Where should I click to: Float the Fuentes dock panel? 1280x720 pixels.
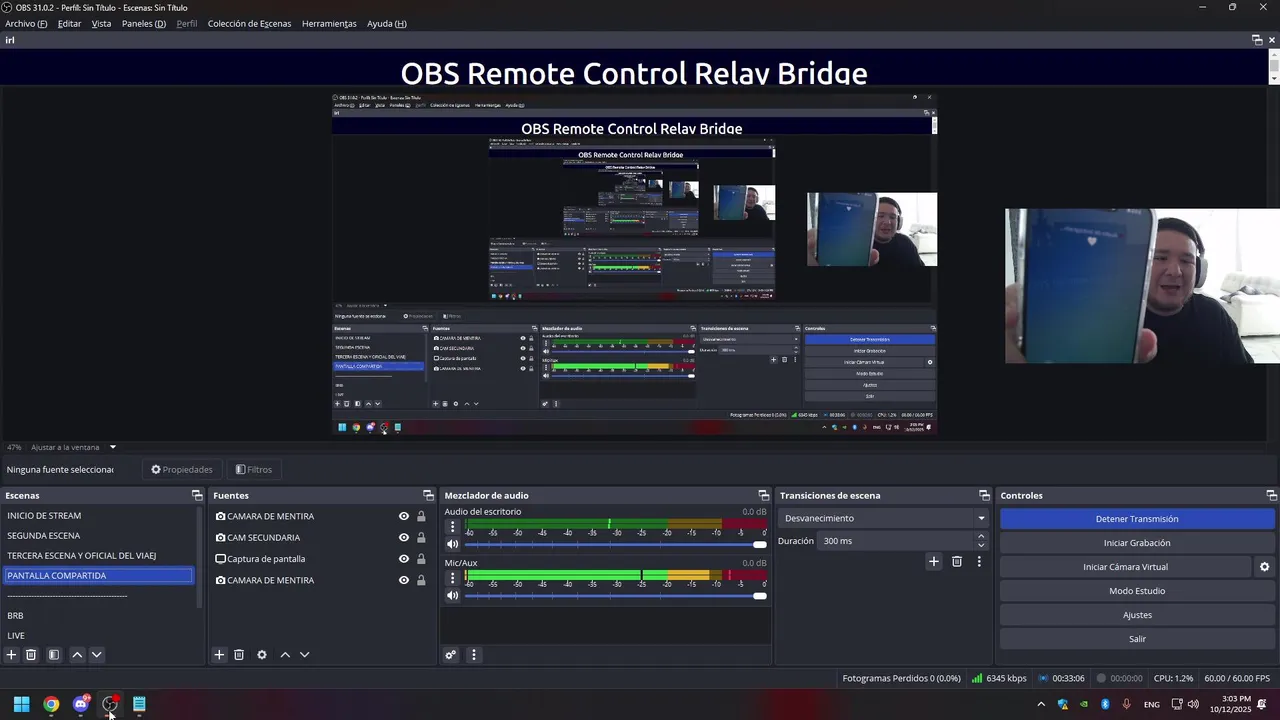point(428,496)
